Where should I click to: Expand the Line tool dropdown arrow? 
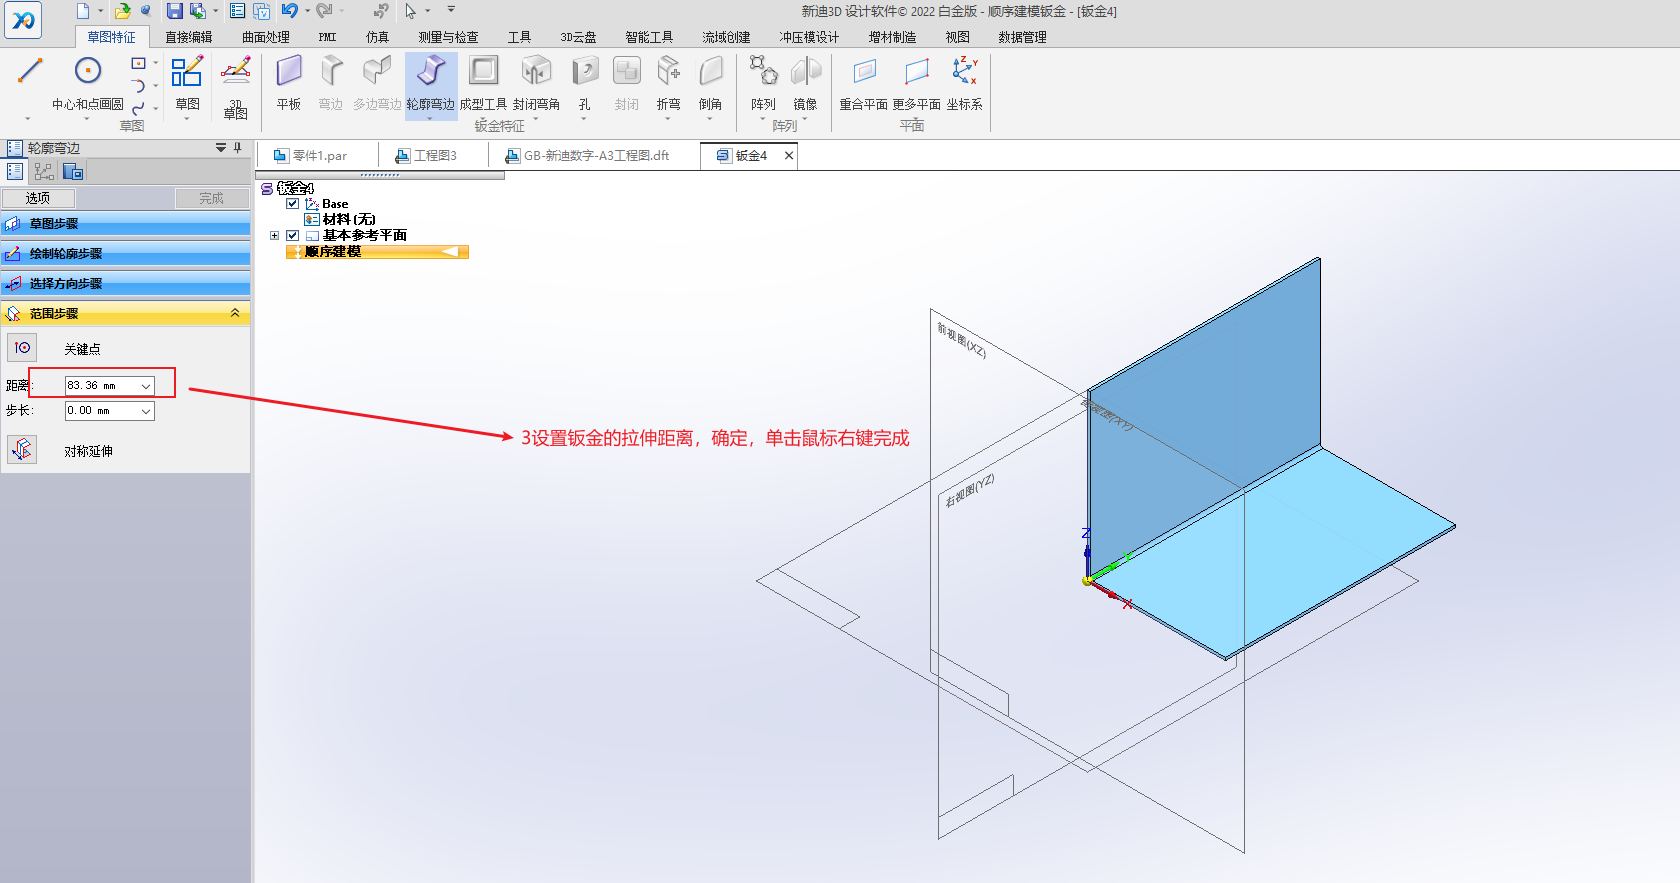point(28,118)
